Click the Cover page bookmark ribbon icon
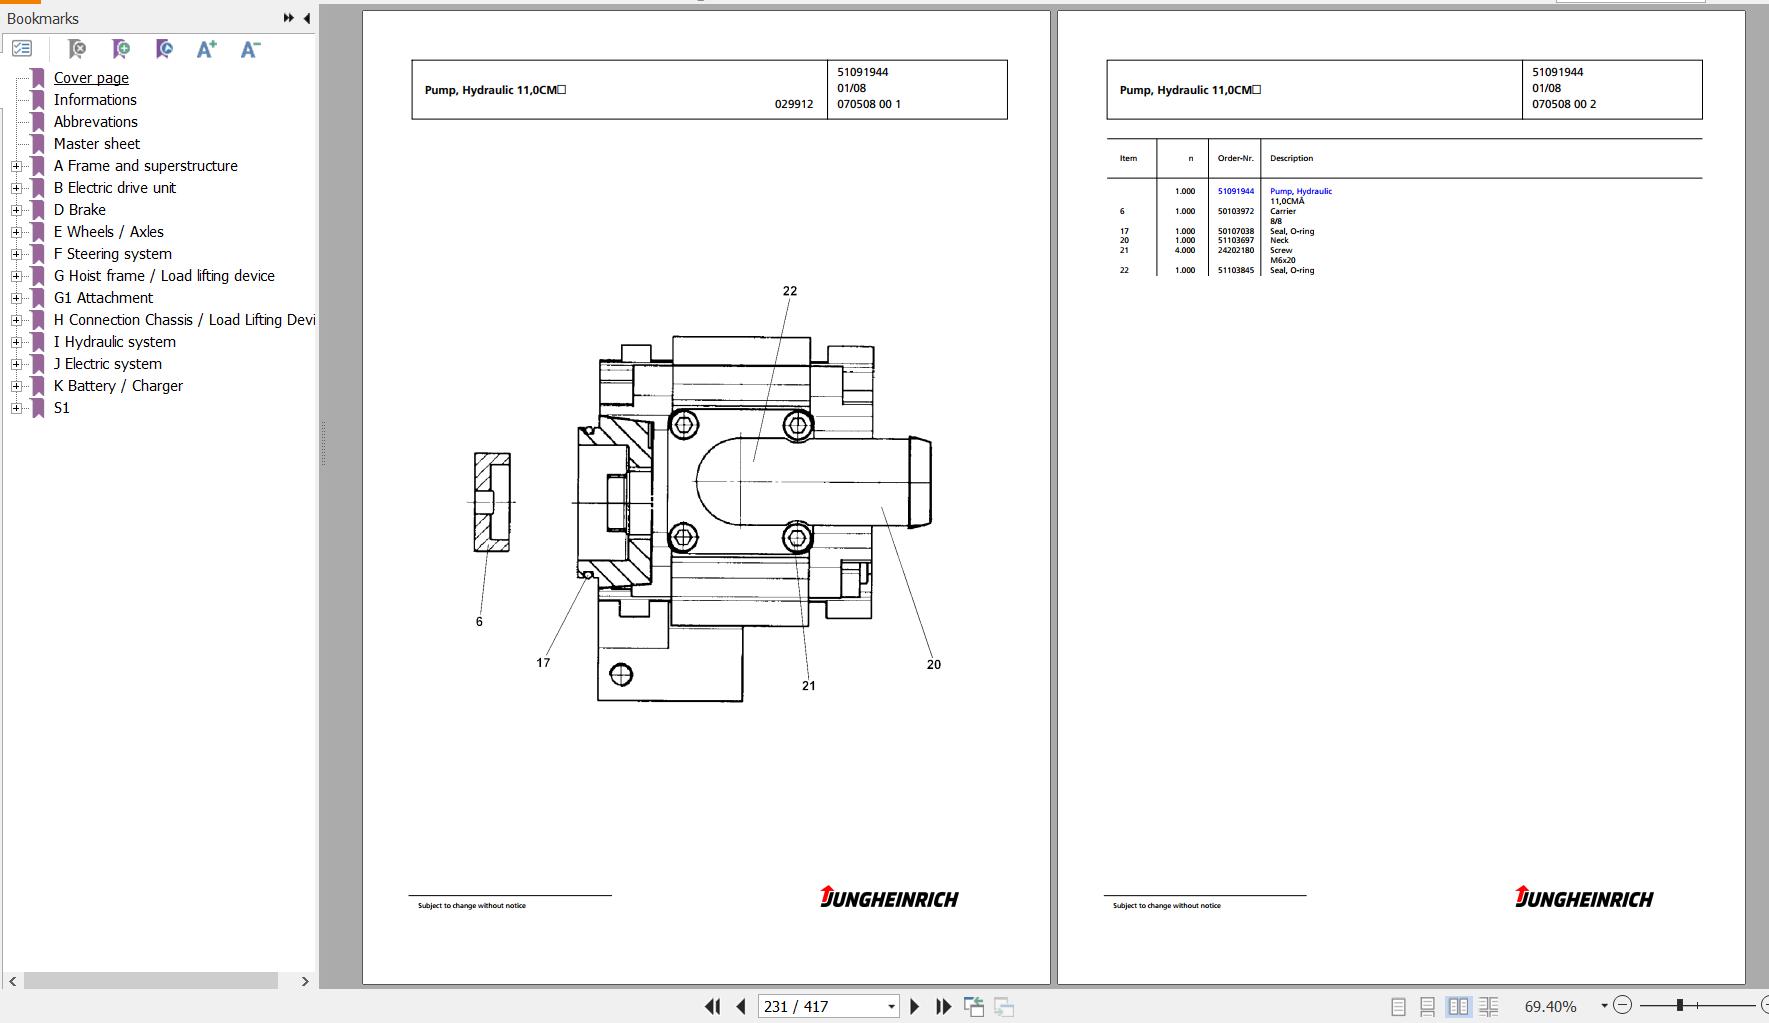The height and width of the screenshot is (1023, 1769). 38,78
